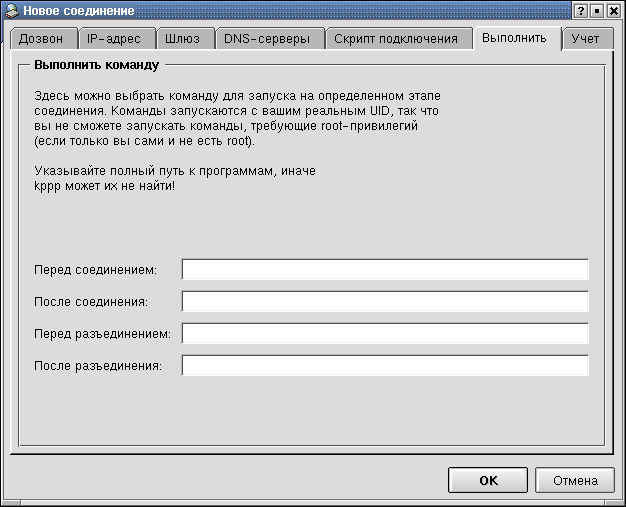Click the Перед соединением: label text

(x=95, y=271)
